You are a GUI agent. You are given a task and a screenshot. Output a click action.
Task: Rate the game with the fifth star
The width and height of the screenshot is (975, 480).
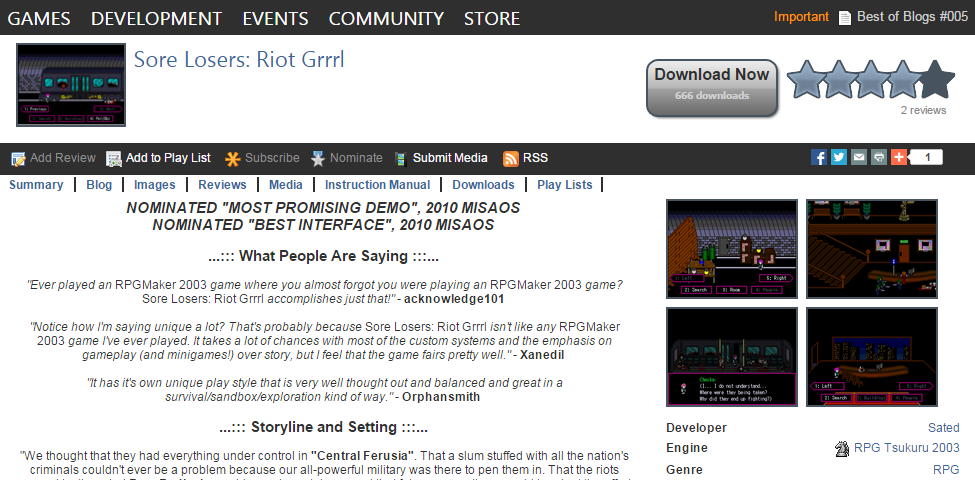tap(936, 79)
